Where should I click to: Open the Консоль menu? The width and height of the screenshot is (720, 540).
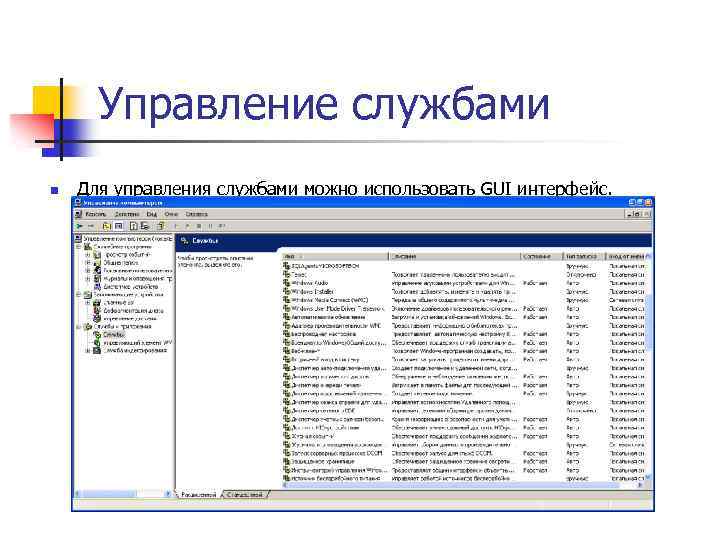tap(96, 214)
